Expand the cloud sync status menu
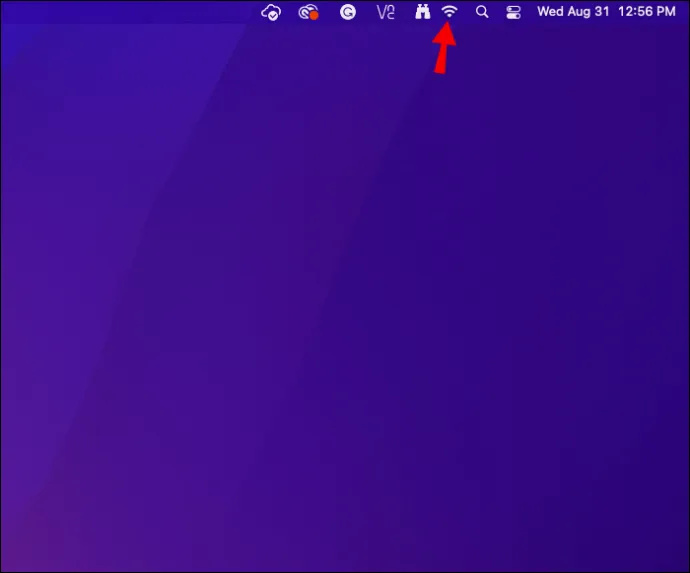Image resolution: width=690 pixels, height=573 pixels. [x=271, y=13]
